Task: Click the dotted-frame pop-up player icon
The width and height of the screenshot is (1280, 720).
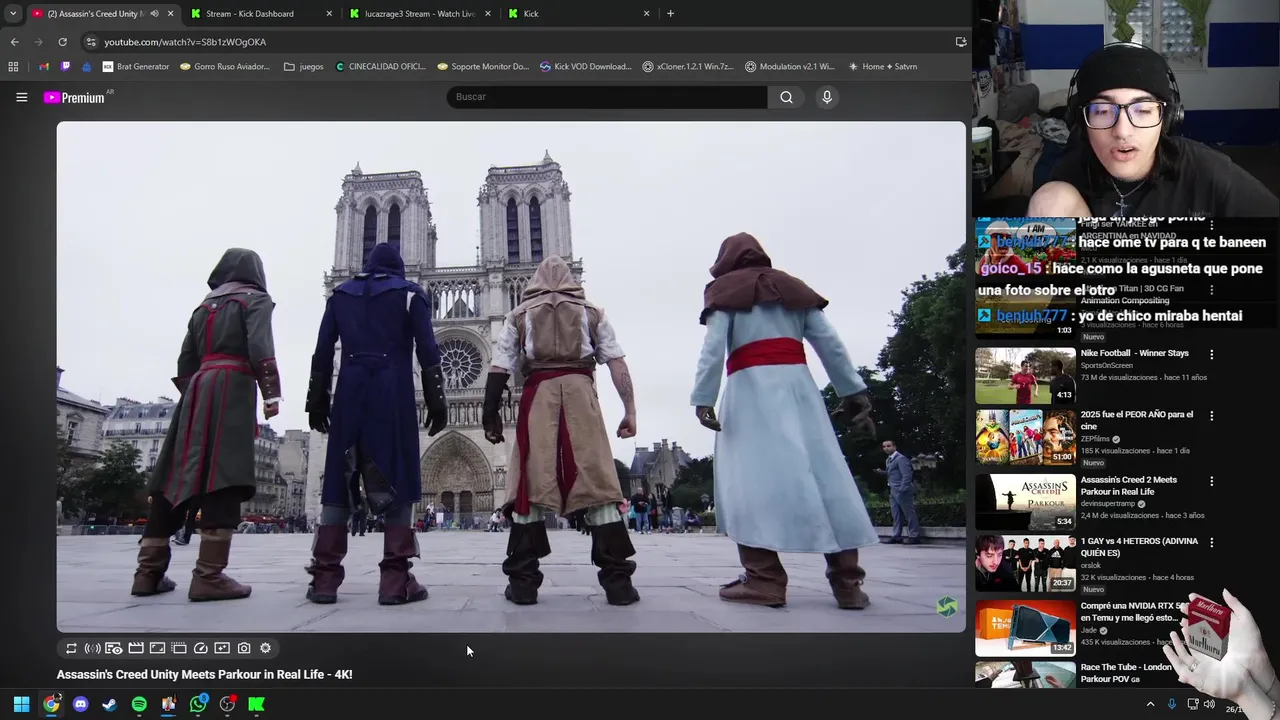Action: pos(179,648)
